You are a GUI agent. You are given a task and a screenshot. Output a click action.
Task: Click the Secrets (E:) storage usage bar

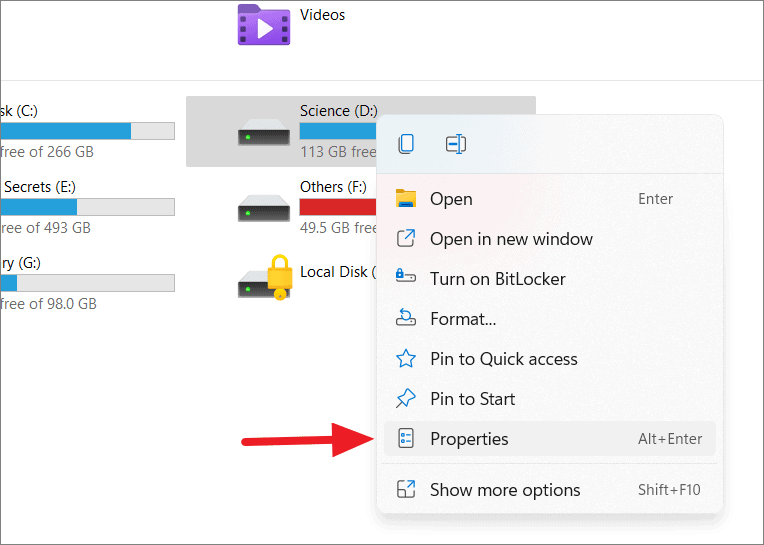[88, 207]
